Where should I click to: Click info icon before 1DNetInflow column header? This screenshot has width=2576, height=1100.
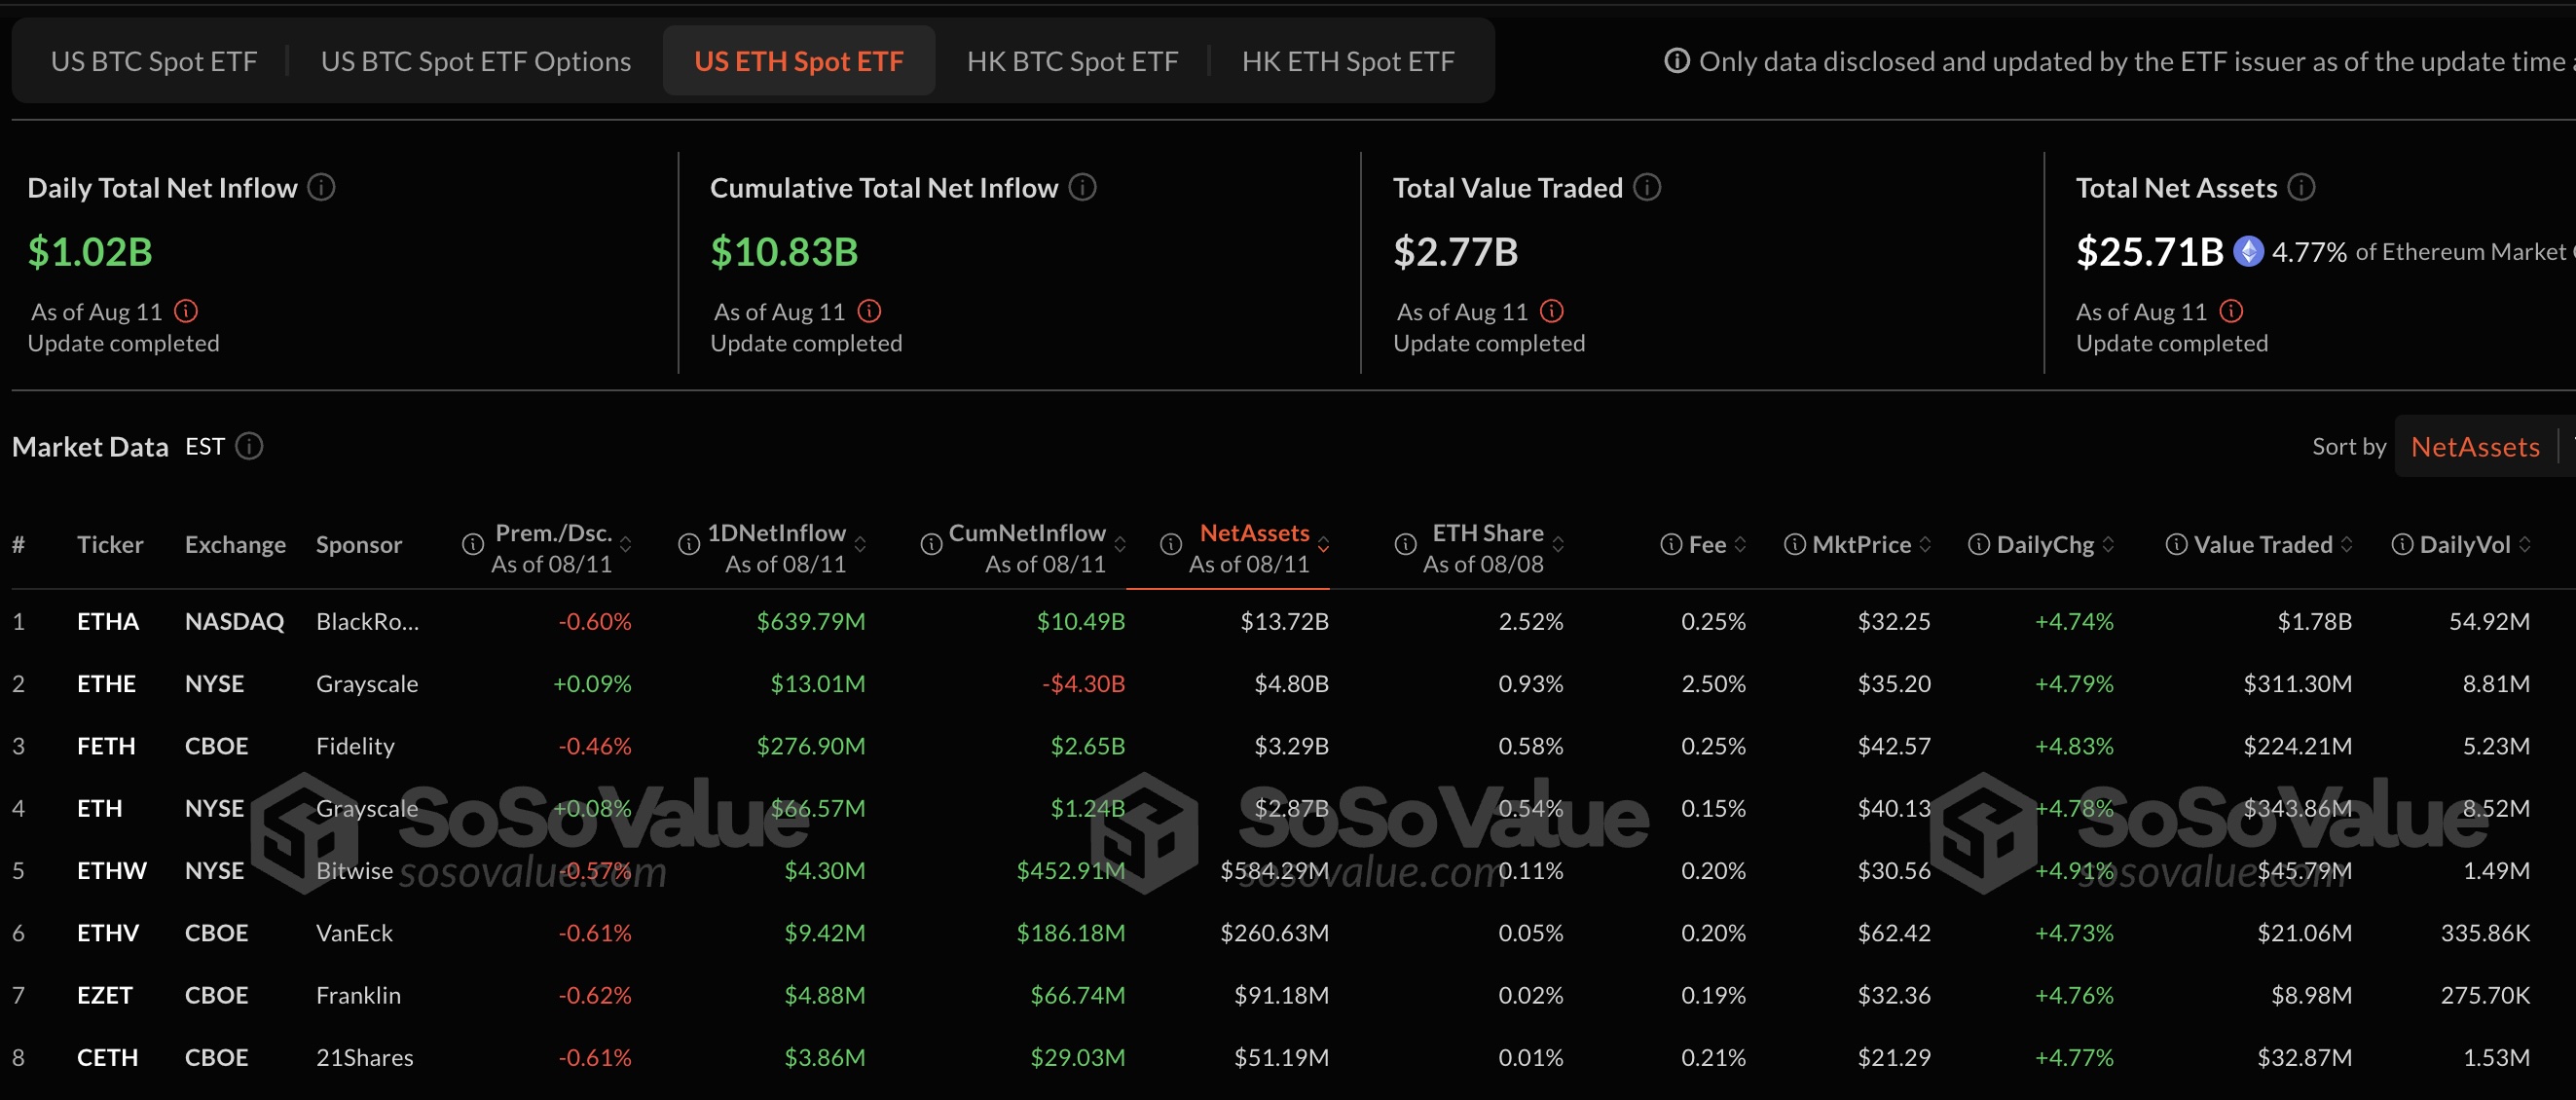coord(688,544)
